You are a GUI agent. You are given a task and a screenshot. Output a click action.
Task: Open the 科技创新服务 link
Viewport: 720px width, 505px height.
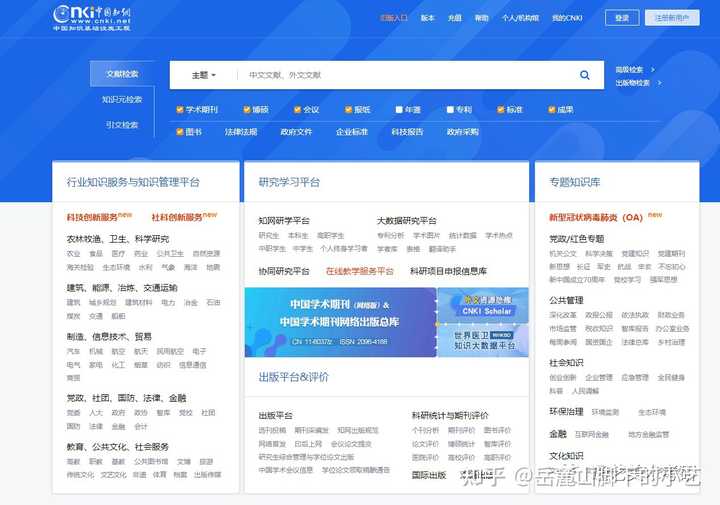93,217
